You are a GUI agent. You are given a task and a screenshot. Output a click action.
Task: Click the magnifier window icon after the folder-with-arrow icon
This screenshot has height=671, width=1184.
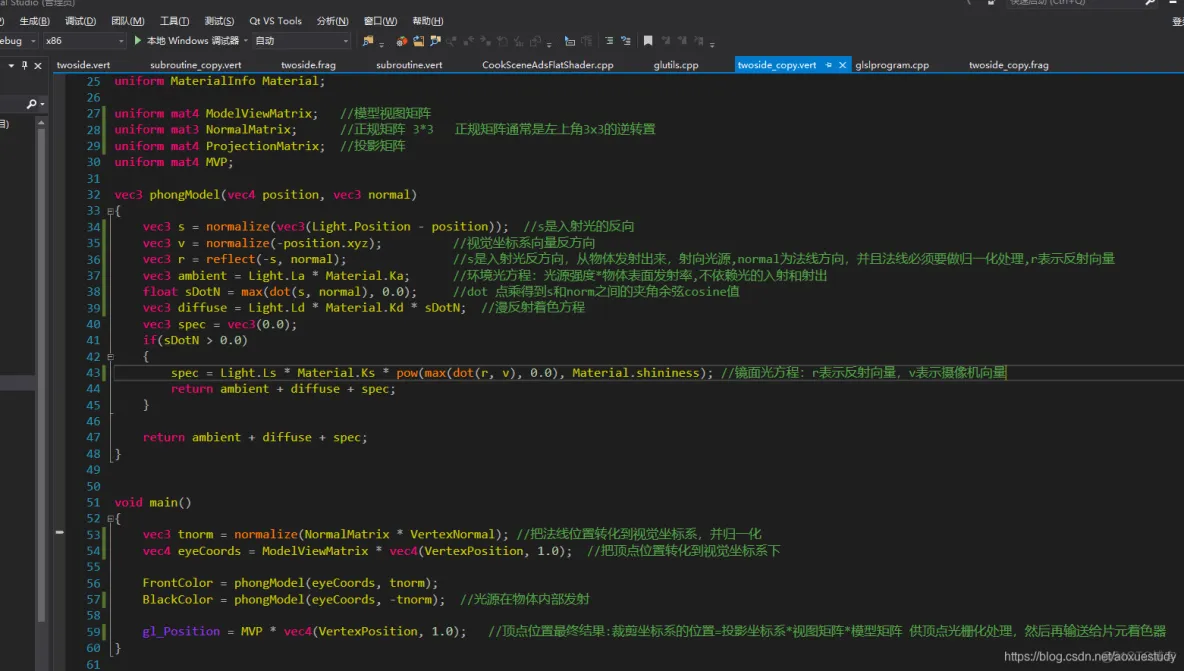click(435, 41)
